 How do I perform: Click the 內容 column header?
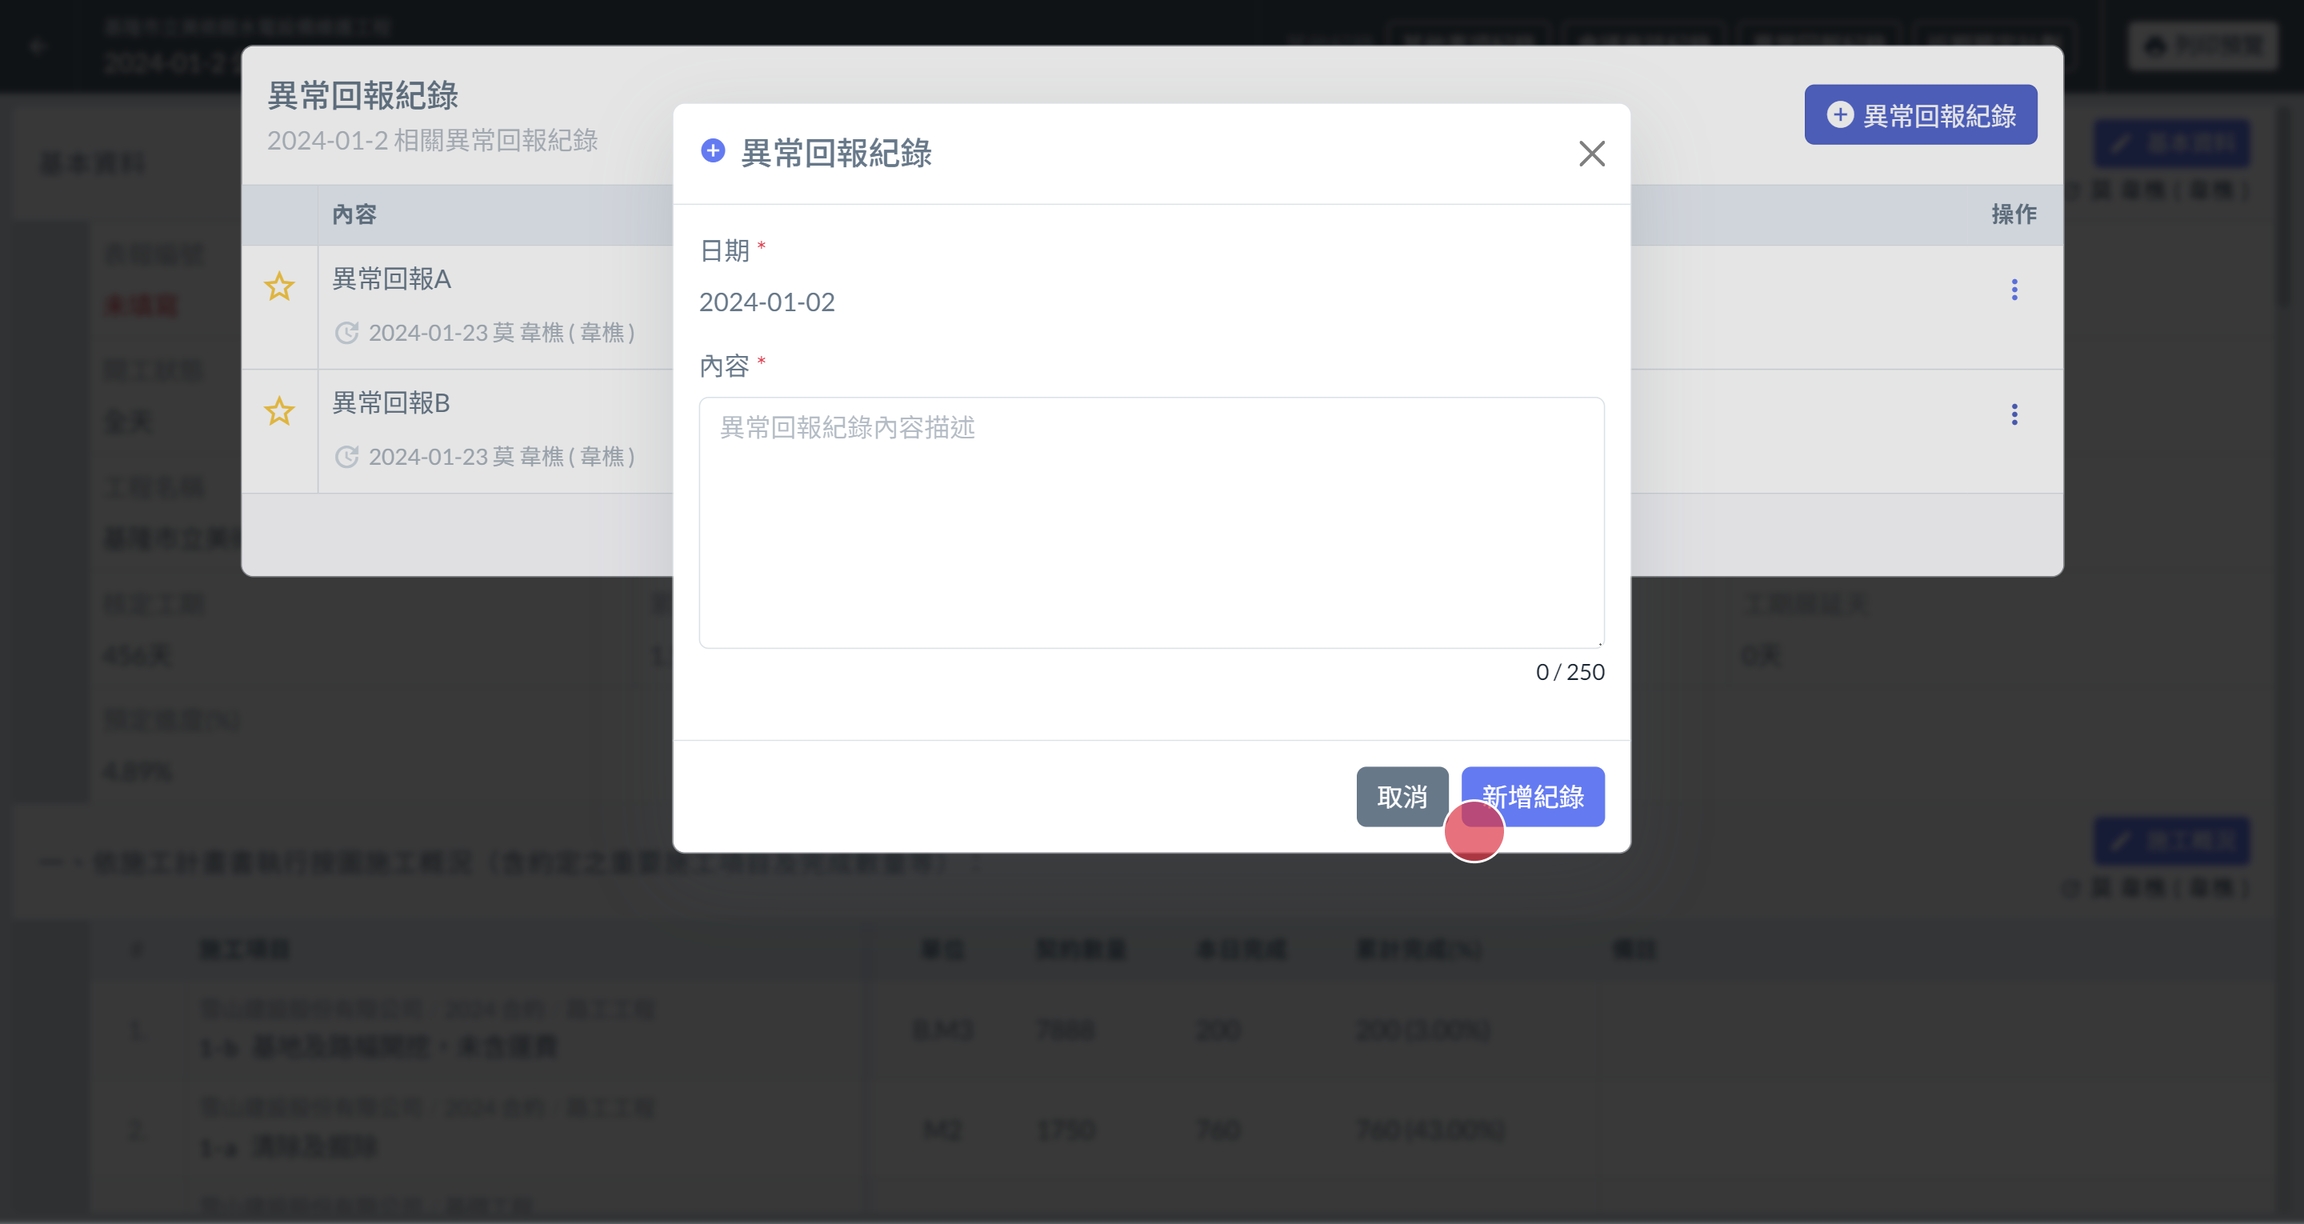click(354, 214)
